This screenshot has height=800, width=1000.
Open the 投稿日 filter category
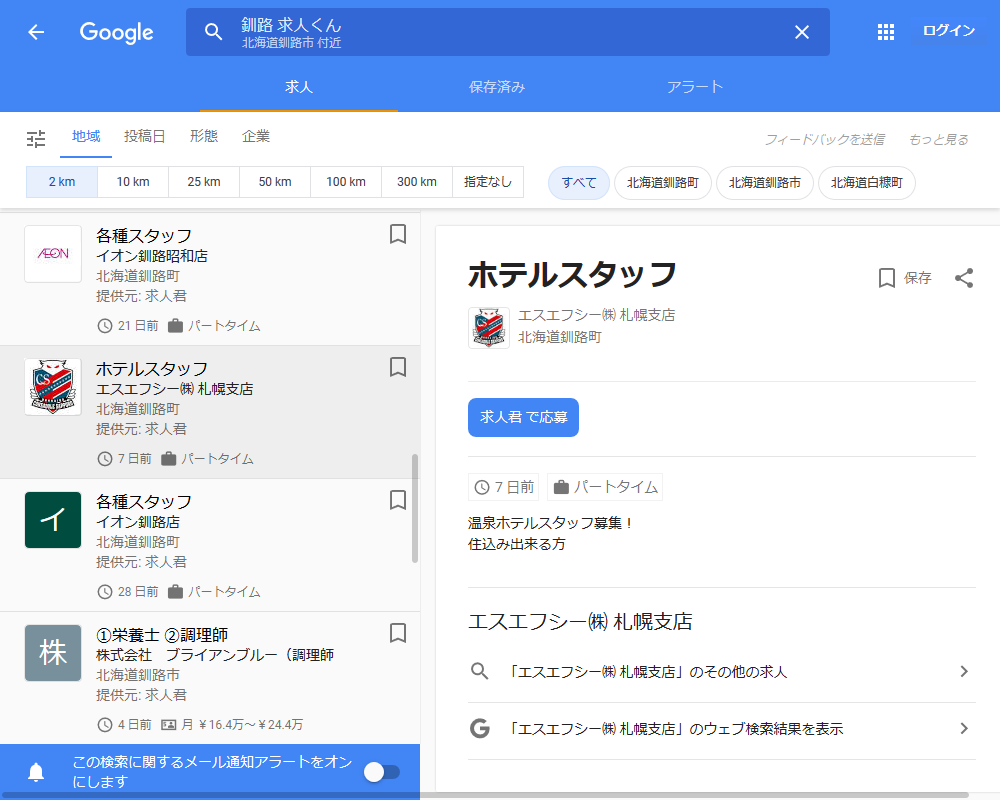pos(145,137)
